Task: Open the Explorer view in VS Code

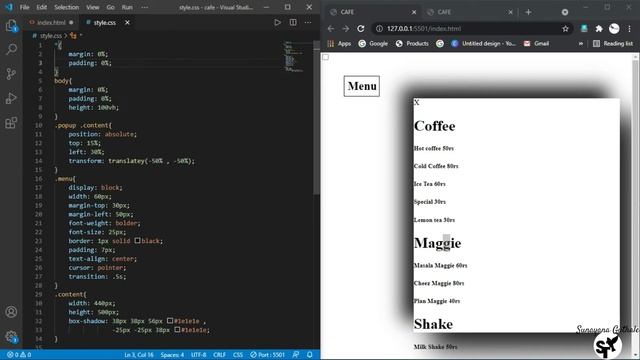Action: (11, 26)
